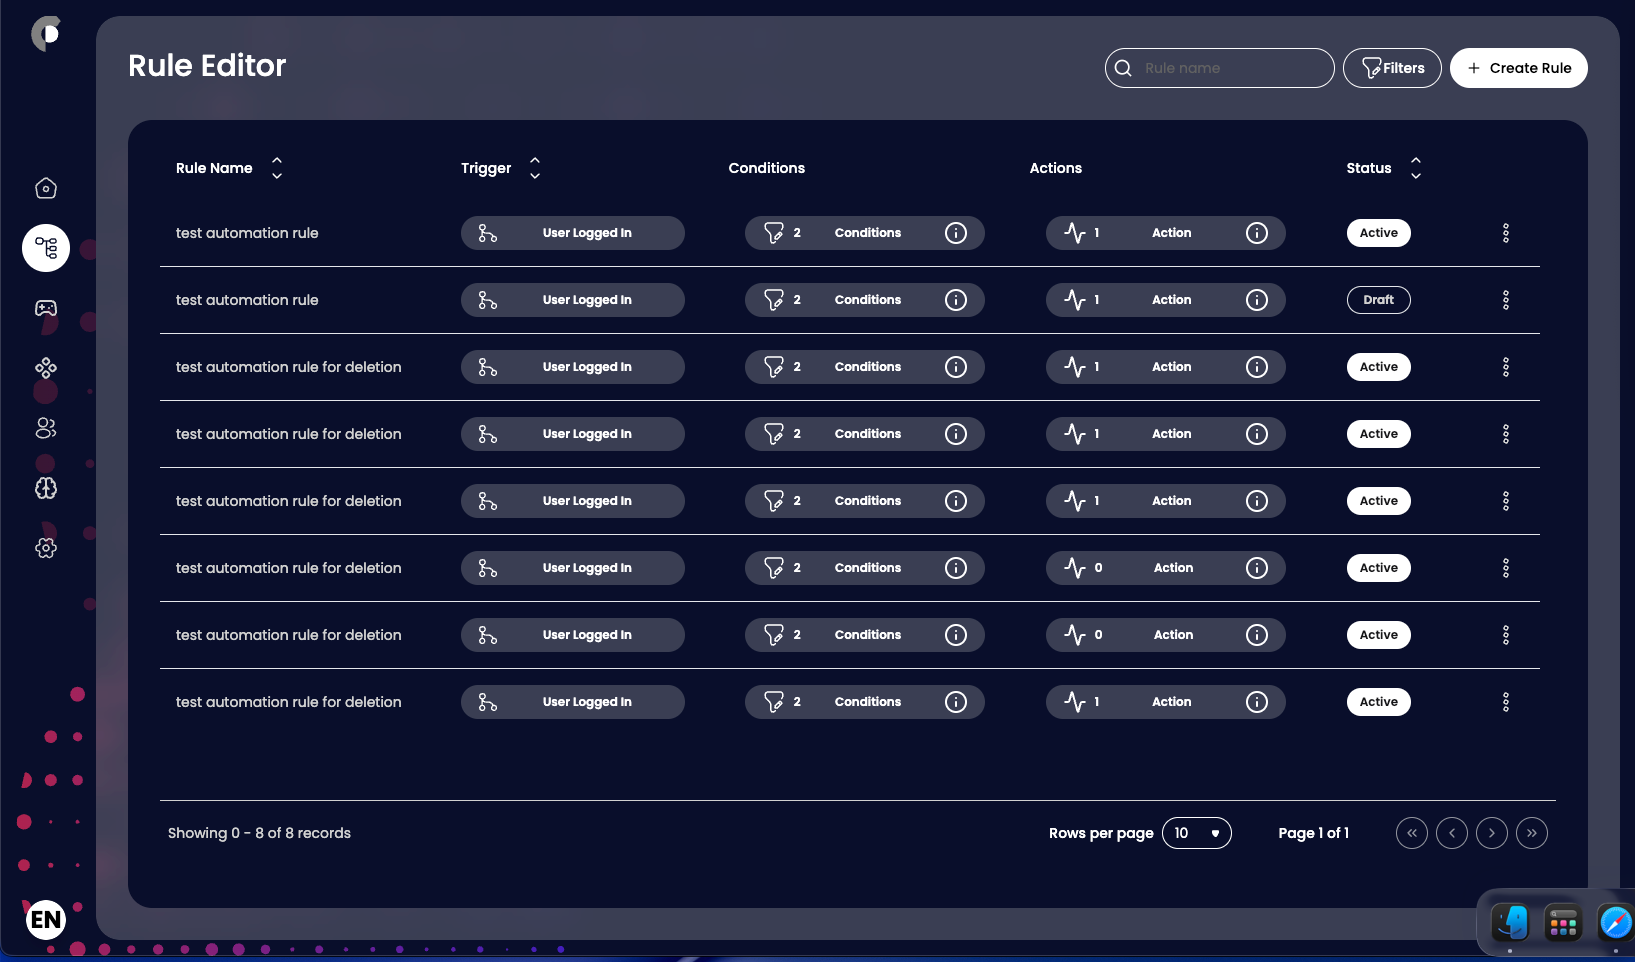Toggle Active status on the first rule

(1379, 232)
